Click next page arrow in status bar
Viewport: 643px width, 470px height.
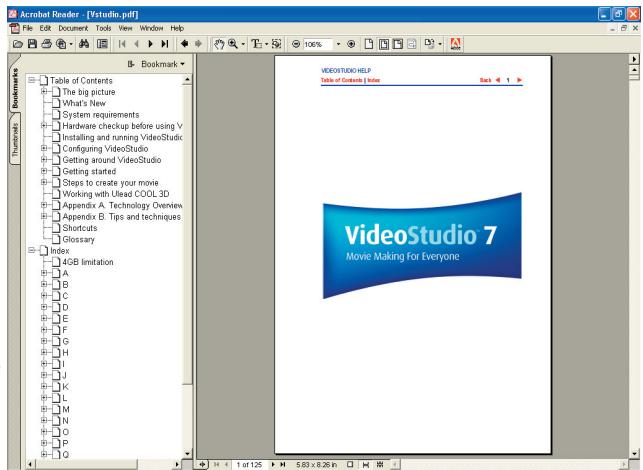(x=273, y=464)
